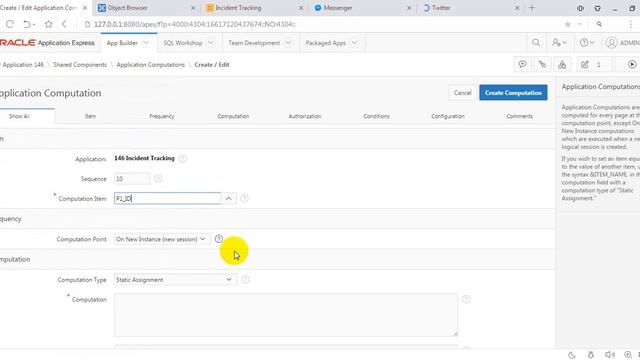The height and width of the screenshot is (360, 640).
Task: Select the Computation tab
Action: [233, 116]
